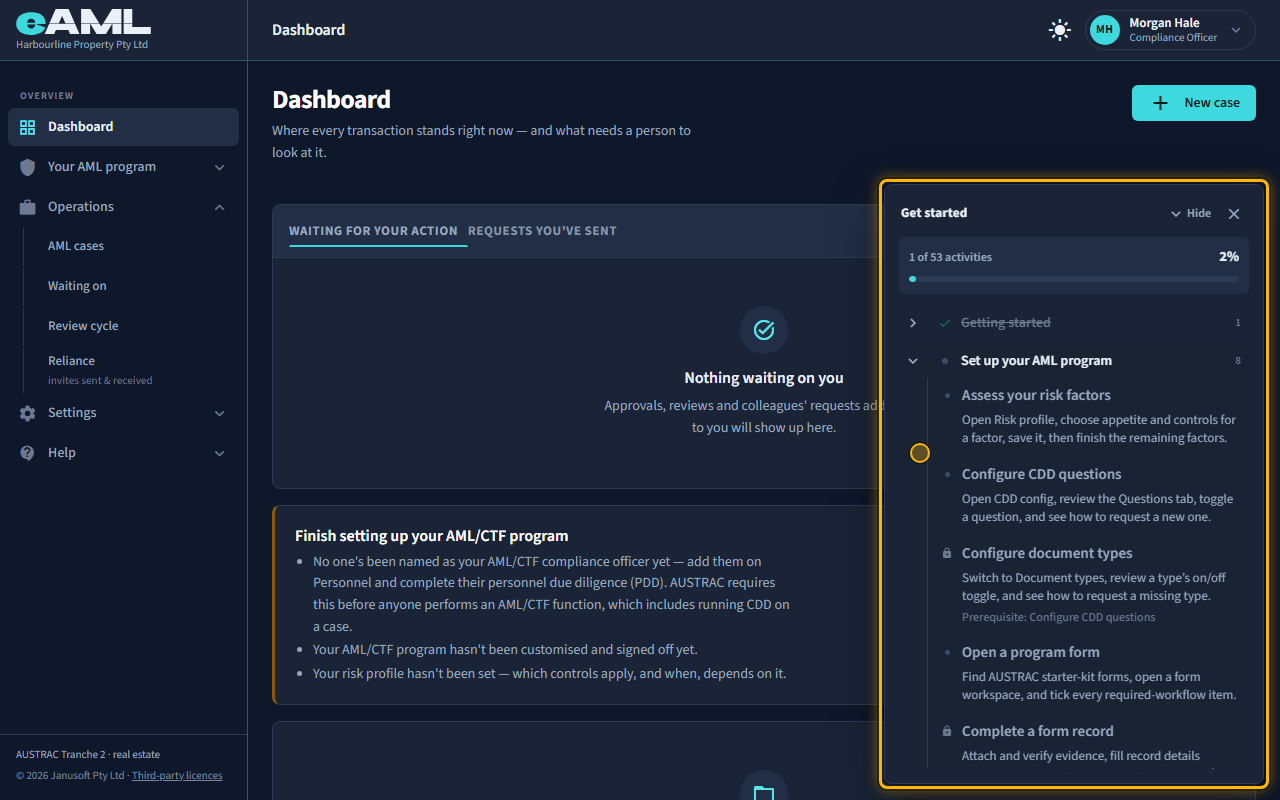Click the MH avatar circle
The height and width of the screenshot is (800, 1280).
[1104, 30]
